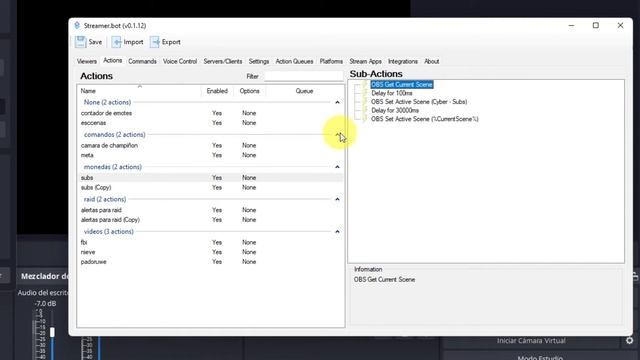Select 'OBS Set Active Scene (Cyber - Subs)'
Viewport: 640px width, 360px height.
point(419,102)
